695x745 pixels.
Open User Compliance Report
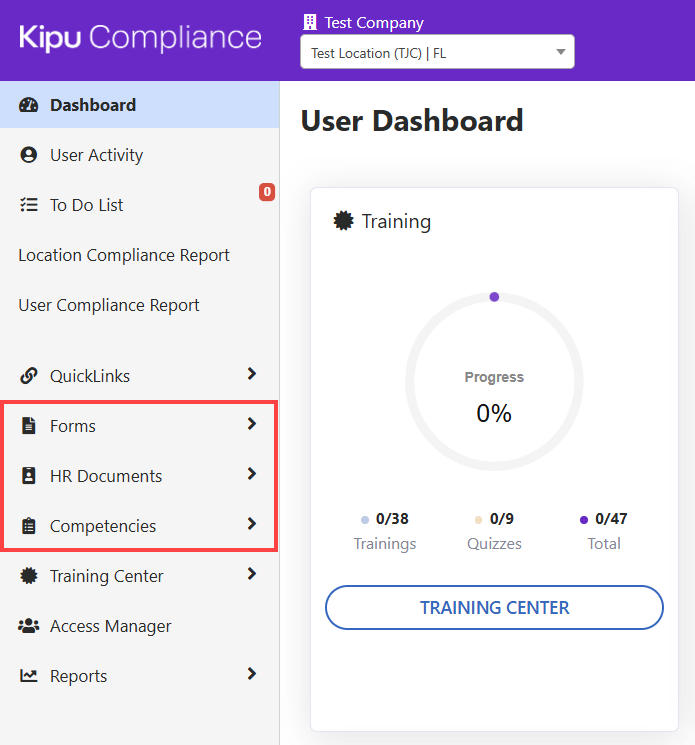109,305
